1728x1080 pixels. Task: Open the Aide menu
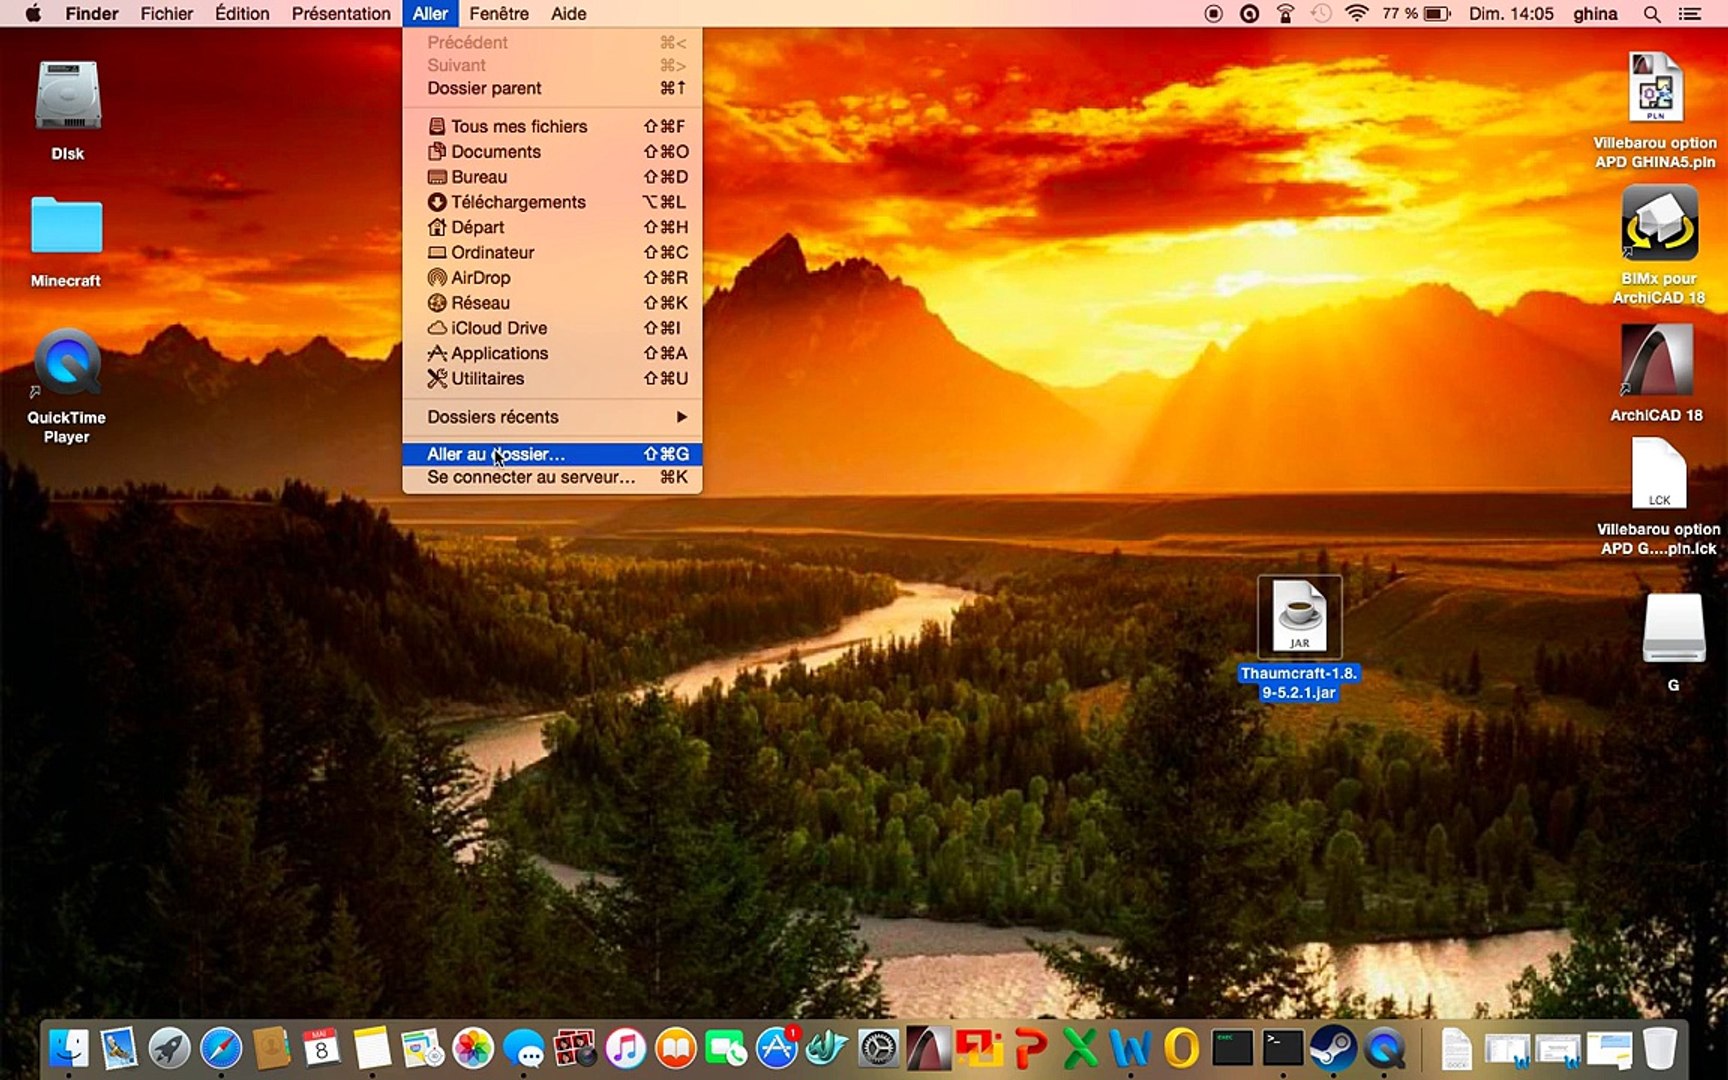click(x=569, y=14)
